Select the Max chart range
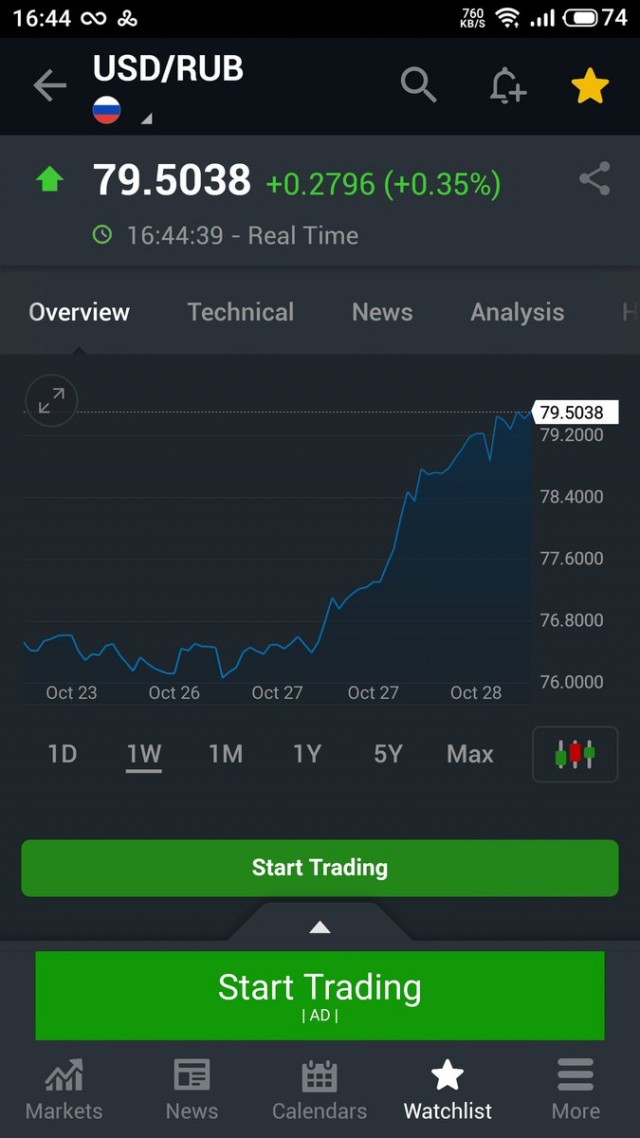Screen dimensions: 640x1138 point(470,754)
